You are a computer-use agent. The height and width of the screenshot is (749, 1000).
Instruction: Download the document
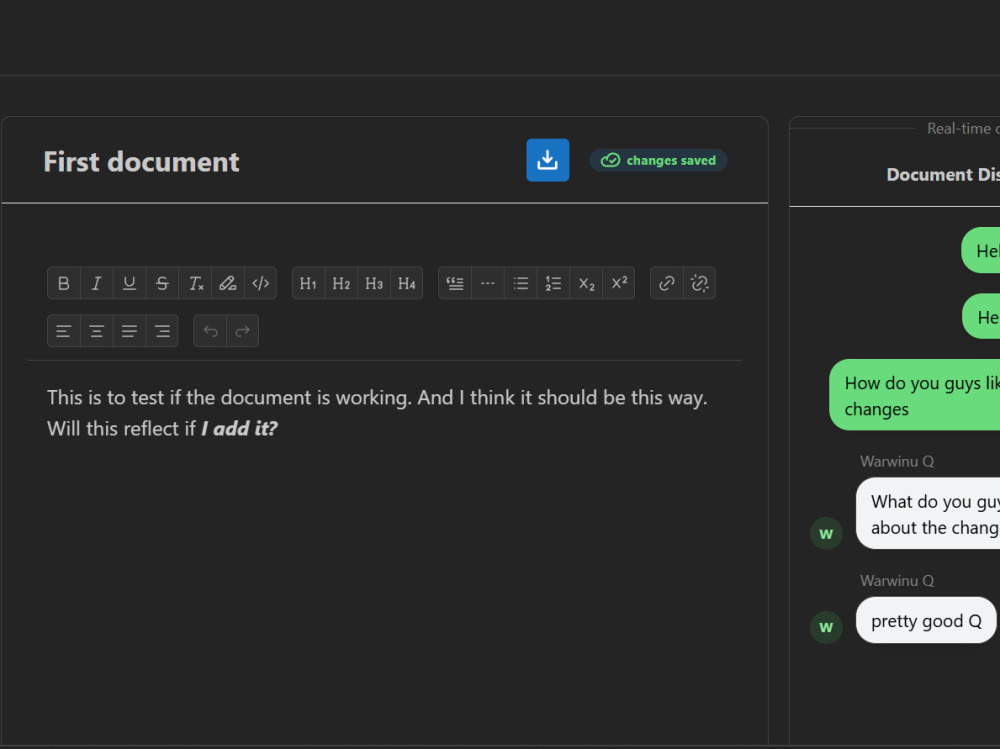pos(547,160)
